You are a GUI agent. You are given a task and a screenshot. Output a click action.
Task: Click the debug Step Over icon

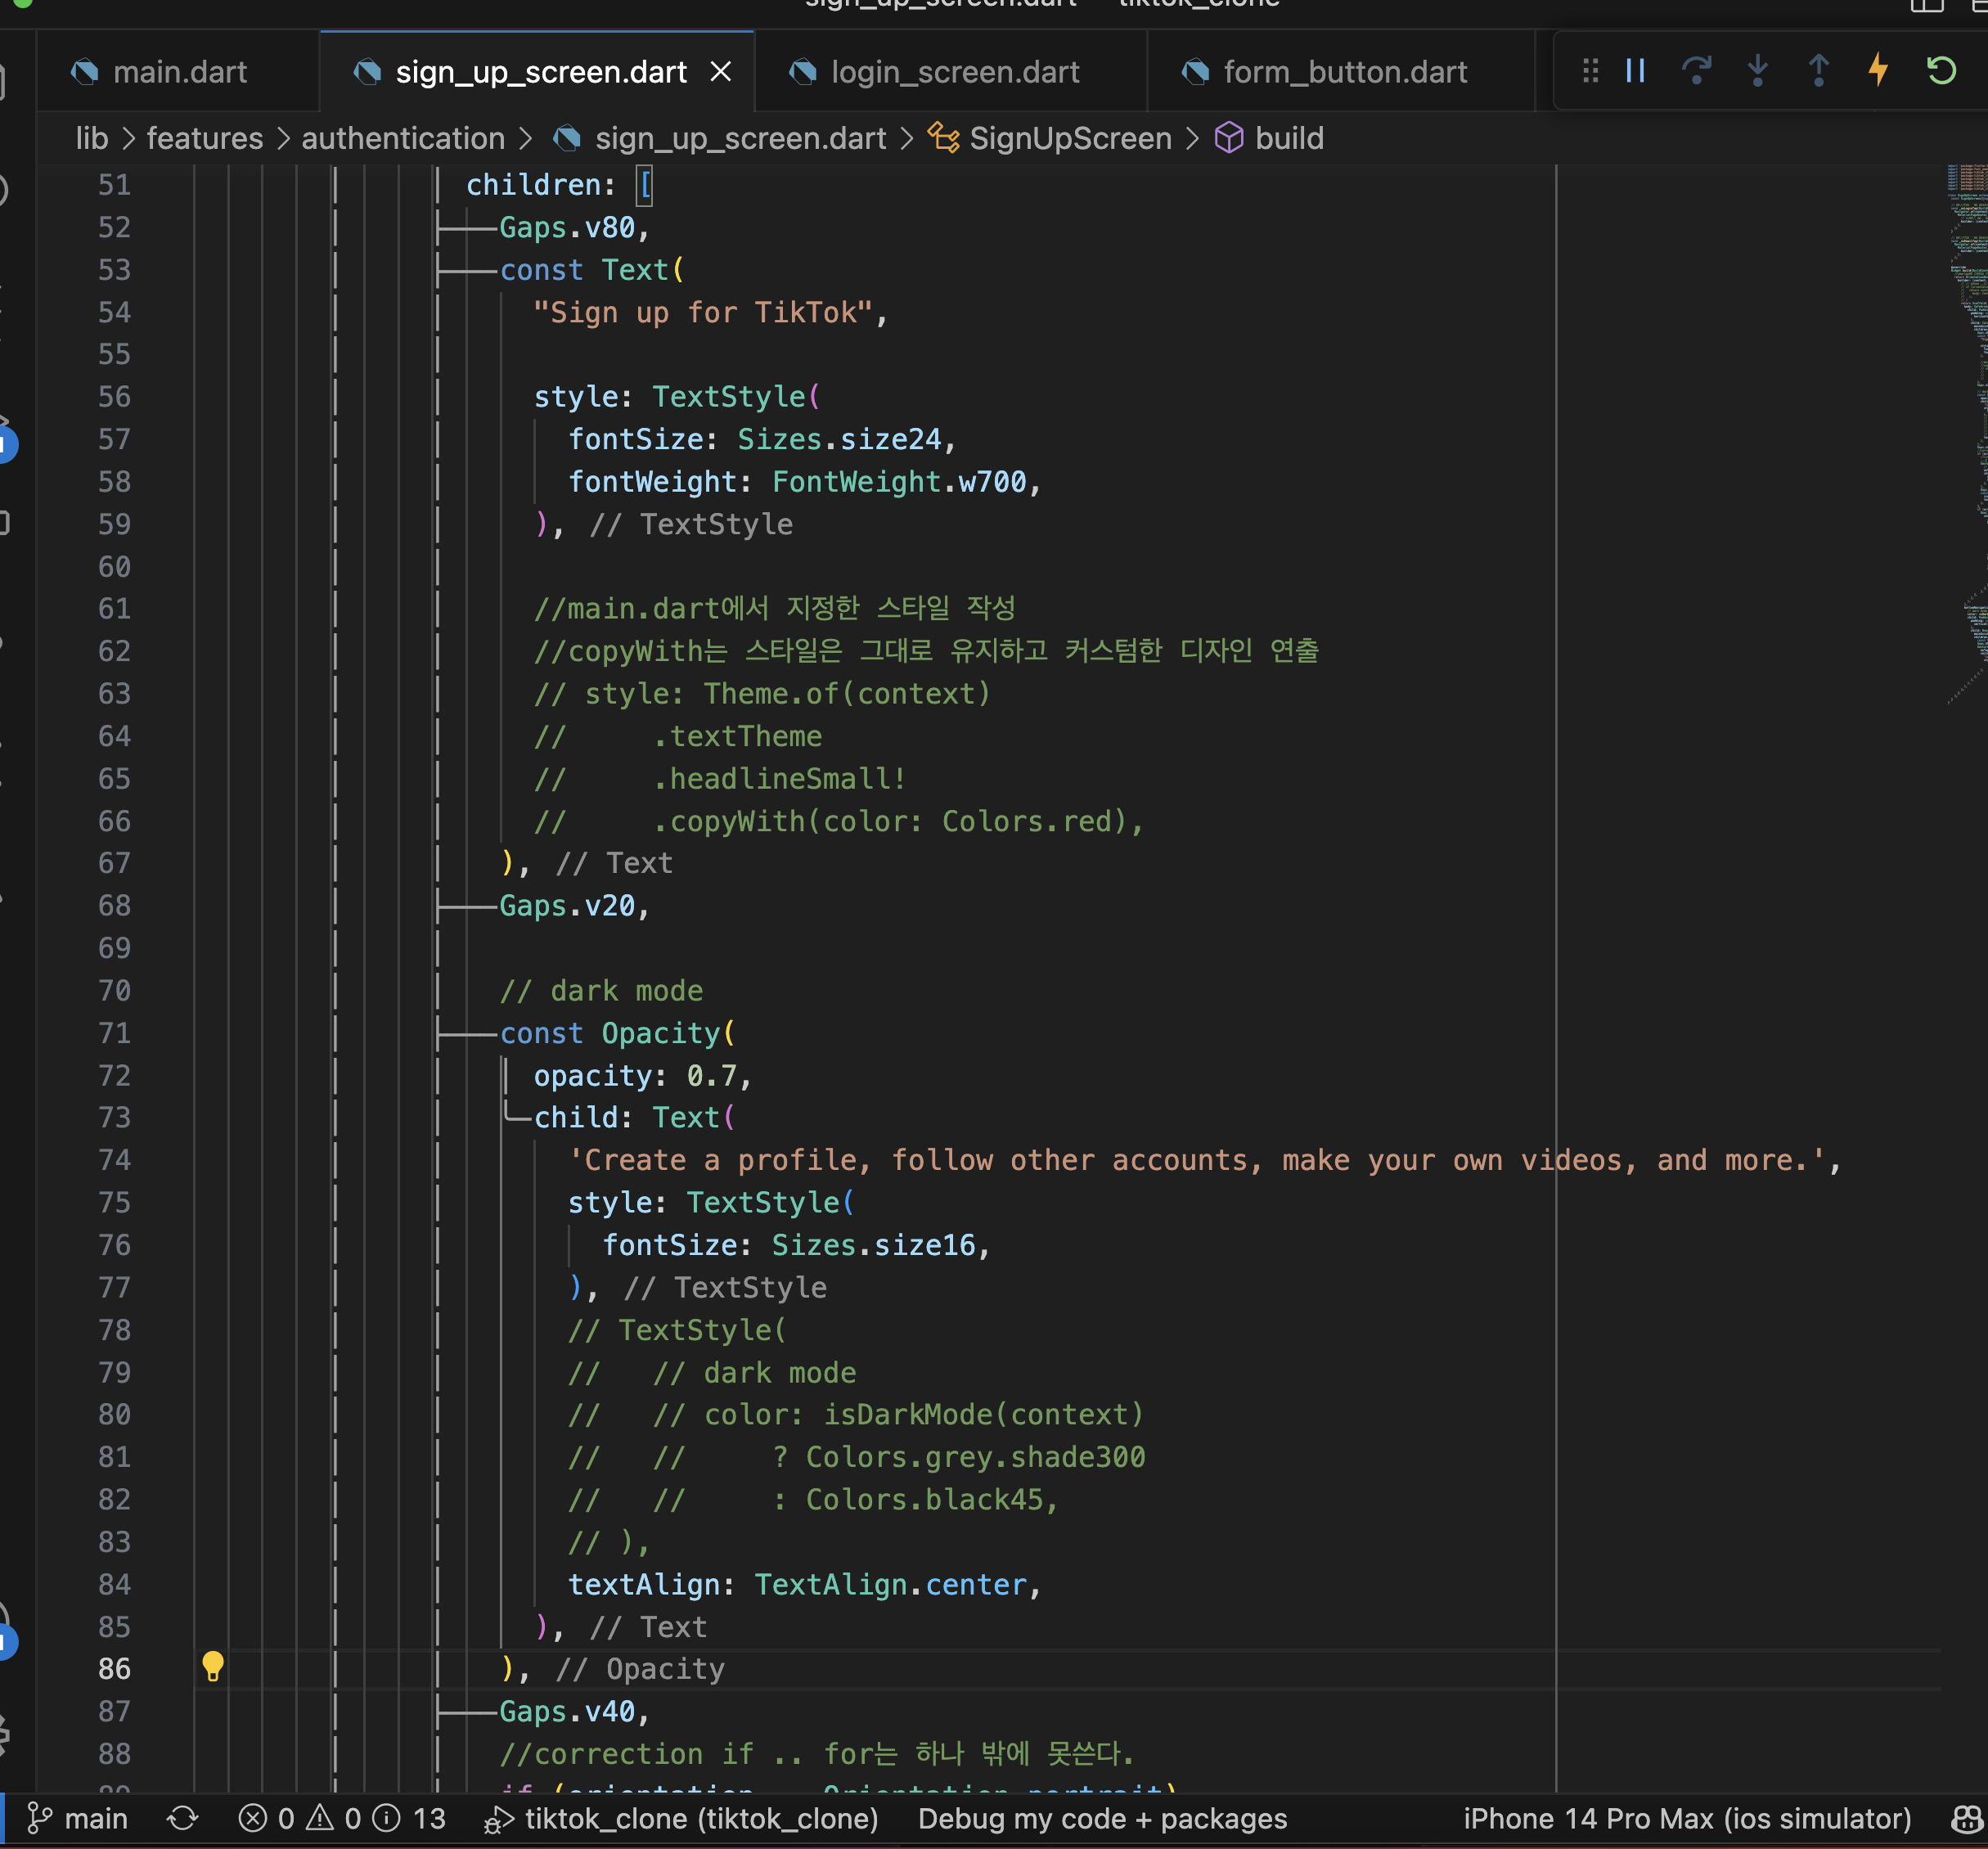(x=1696, y=71)
